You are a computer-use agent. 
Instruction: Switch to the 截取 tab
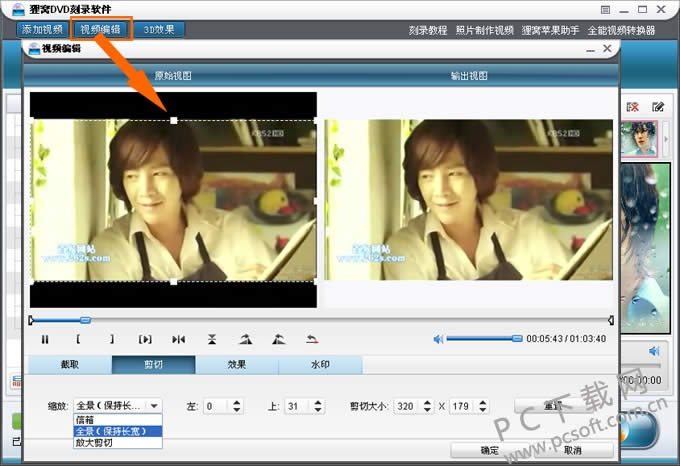point(70,365)
